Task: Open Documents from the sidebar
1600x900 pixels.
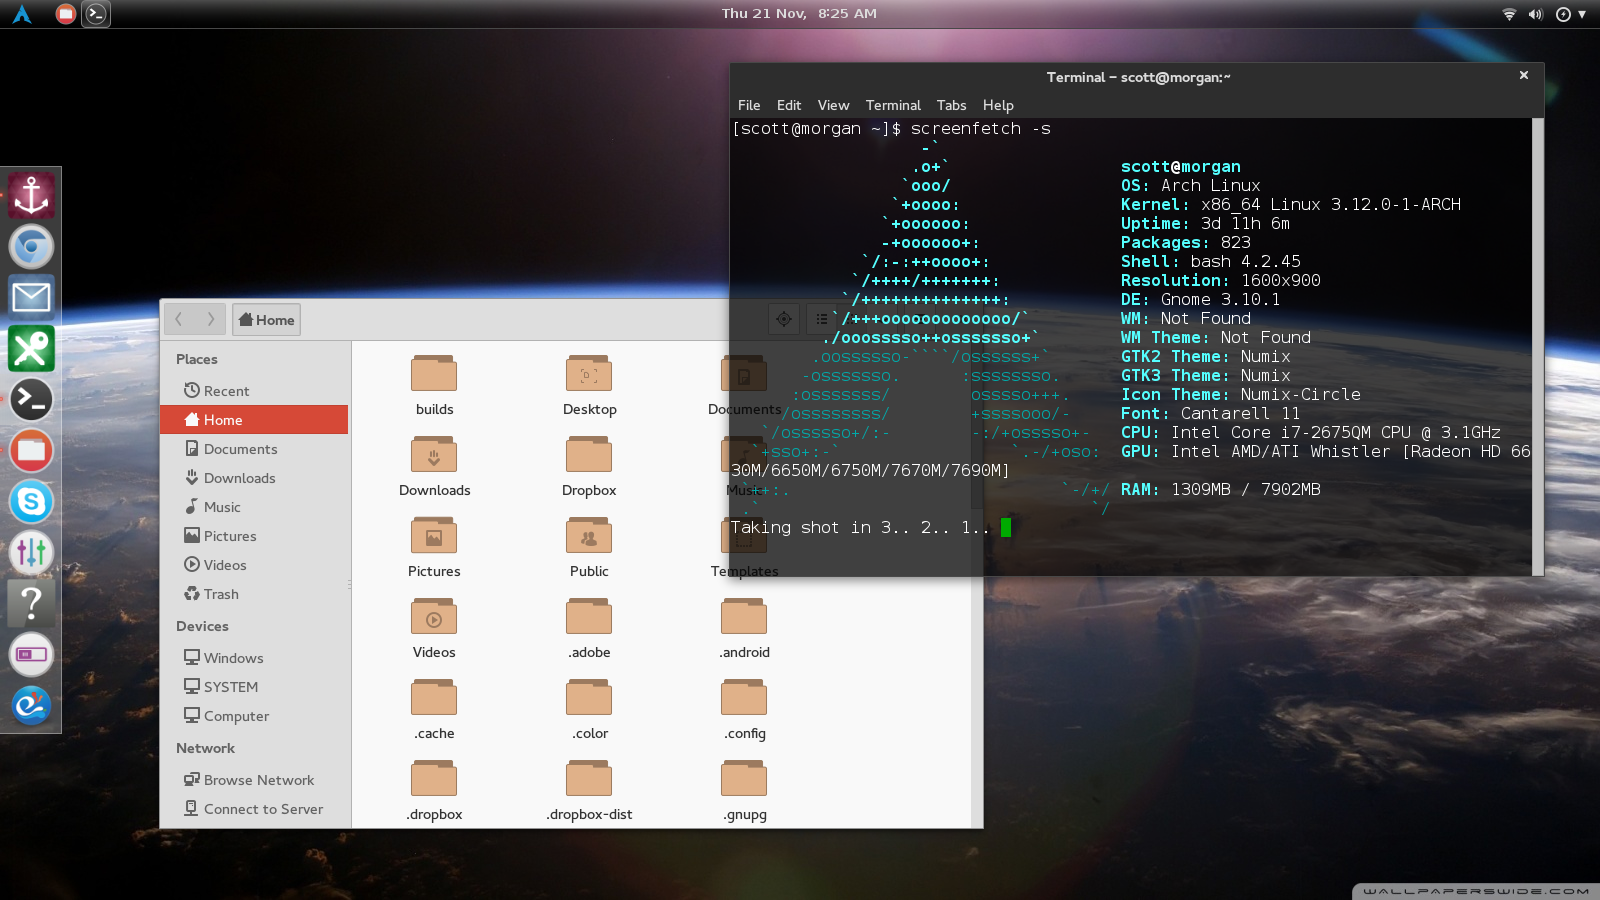Action: click(x=255, y=449)
